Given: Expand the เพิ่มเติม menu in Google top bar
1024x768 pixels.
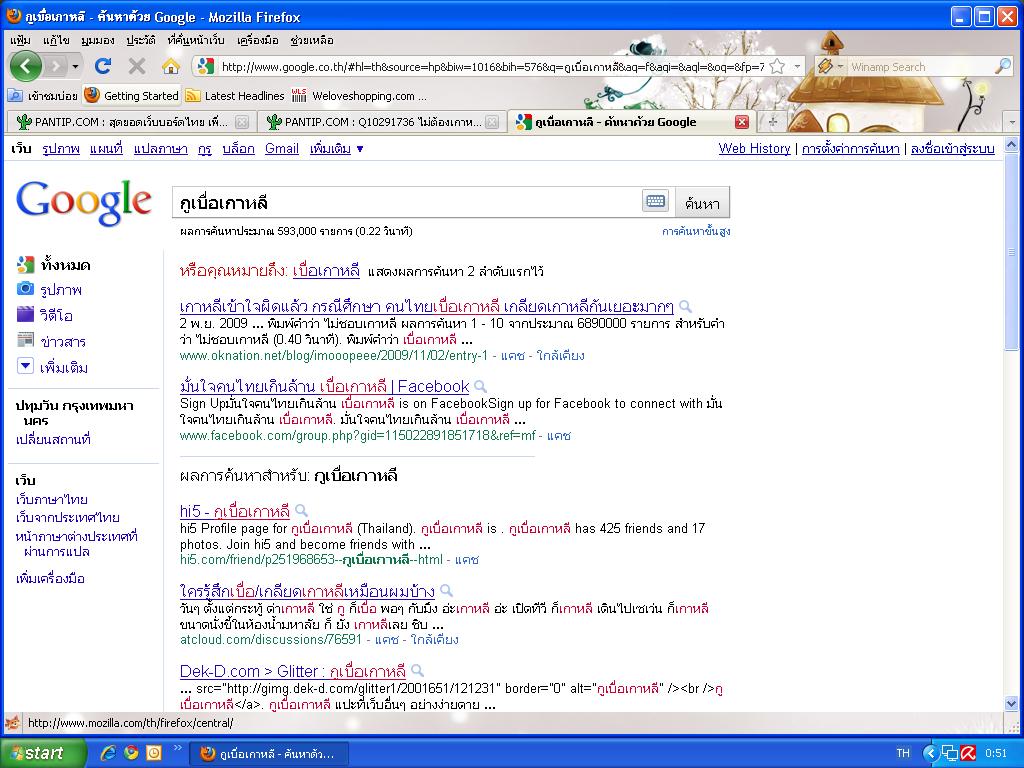Looking at the screenshot, I should pyautogui.click(x=336, y=149).
